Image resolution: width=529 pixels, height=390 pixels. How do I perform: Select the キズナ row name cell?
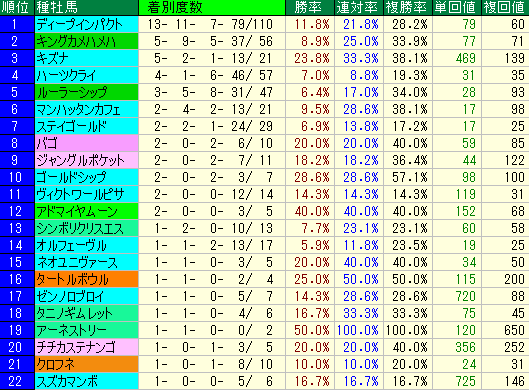pos(86,58)
